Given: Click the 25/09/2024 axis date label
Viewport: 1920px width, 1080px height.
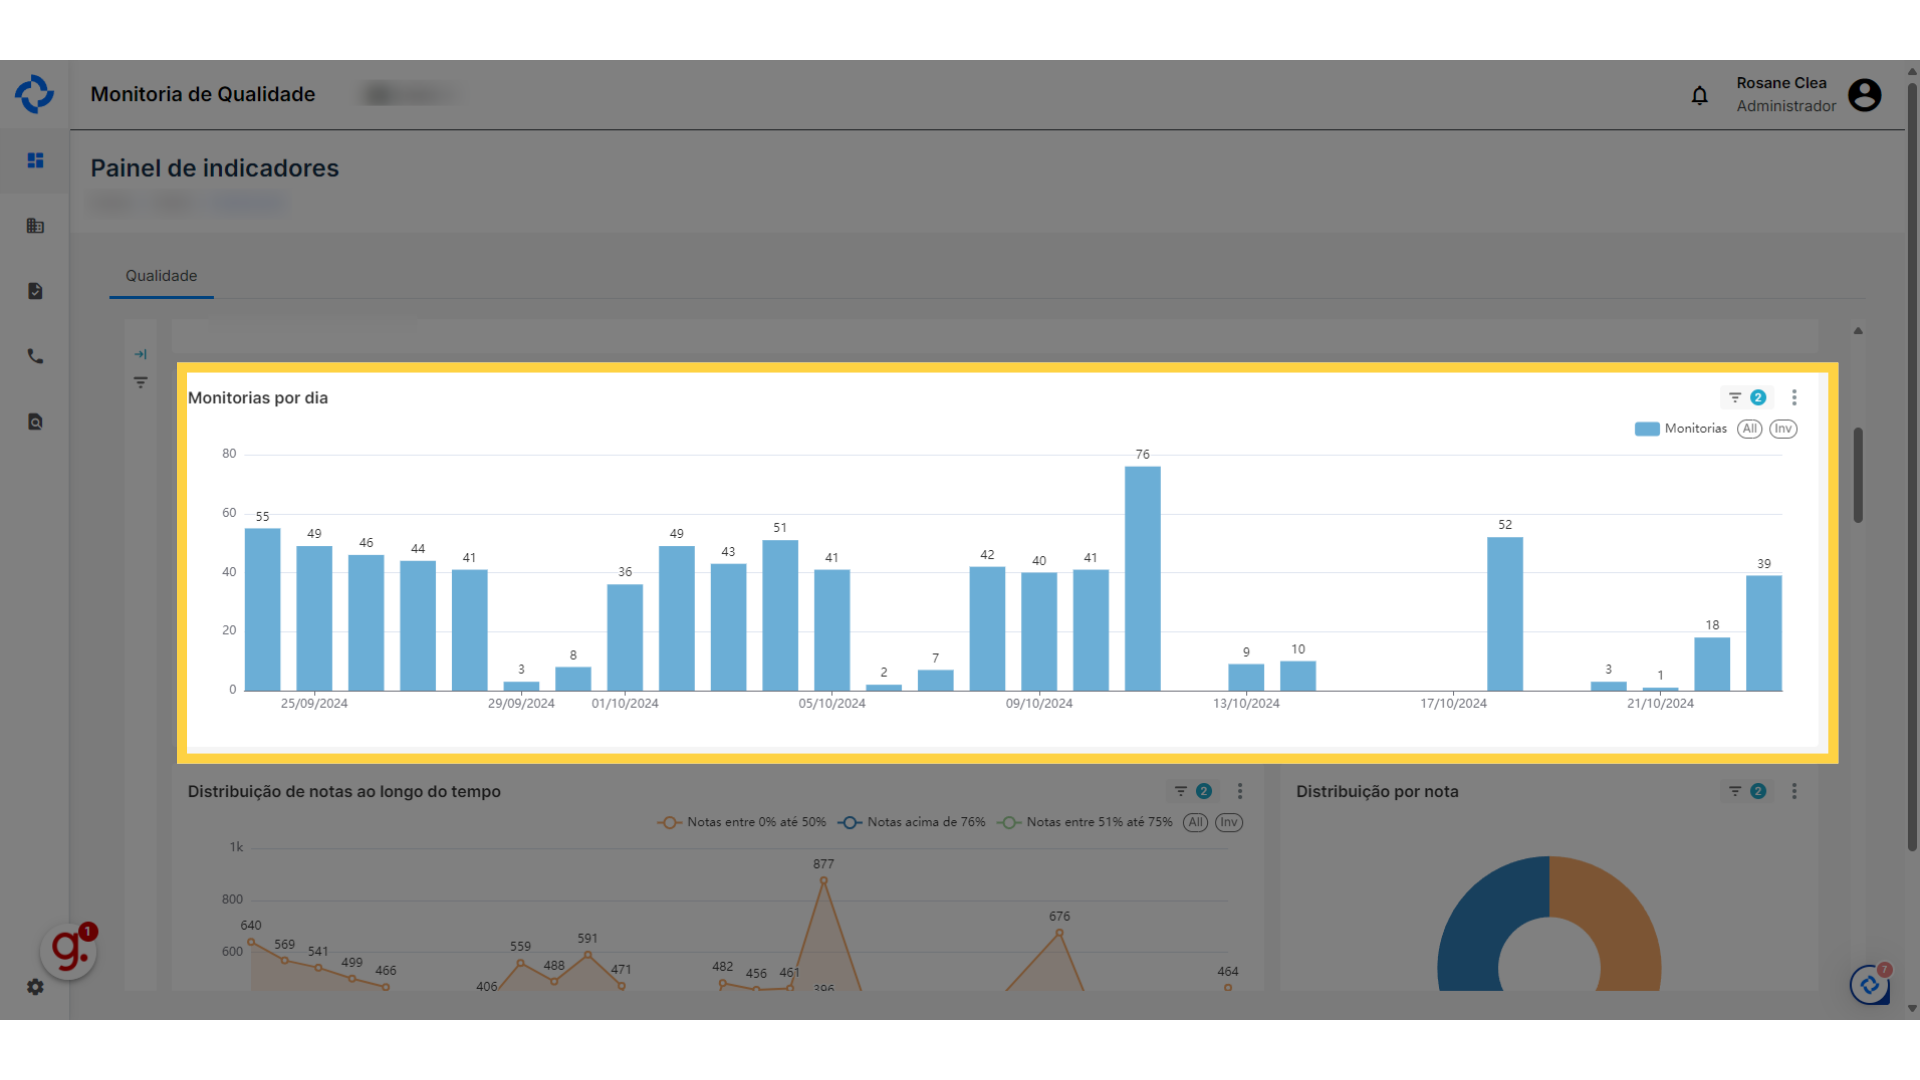Looking at the screenshot, I should 314,704.
